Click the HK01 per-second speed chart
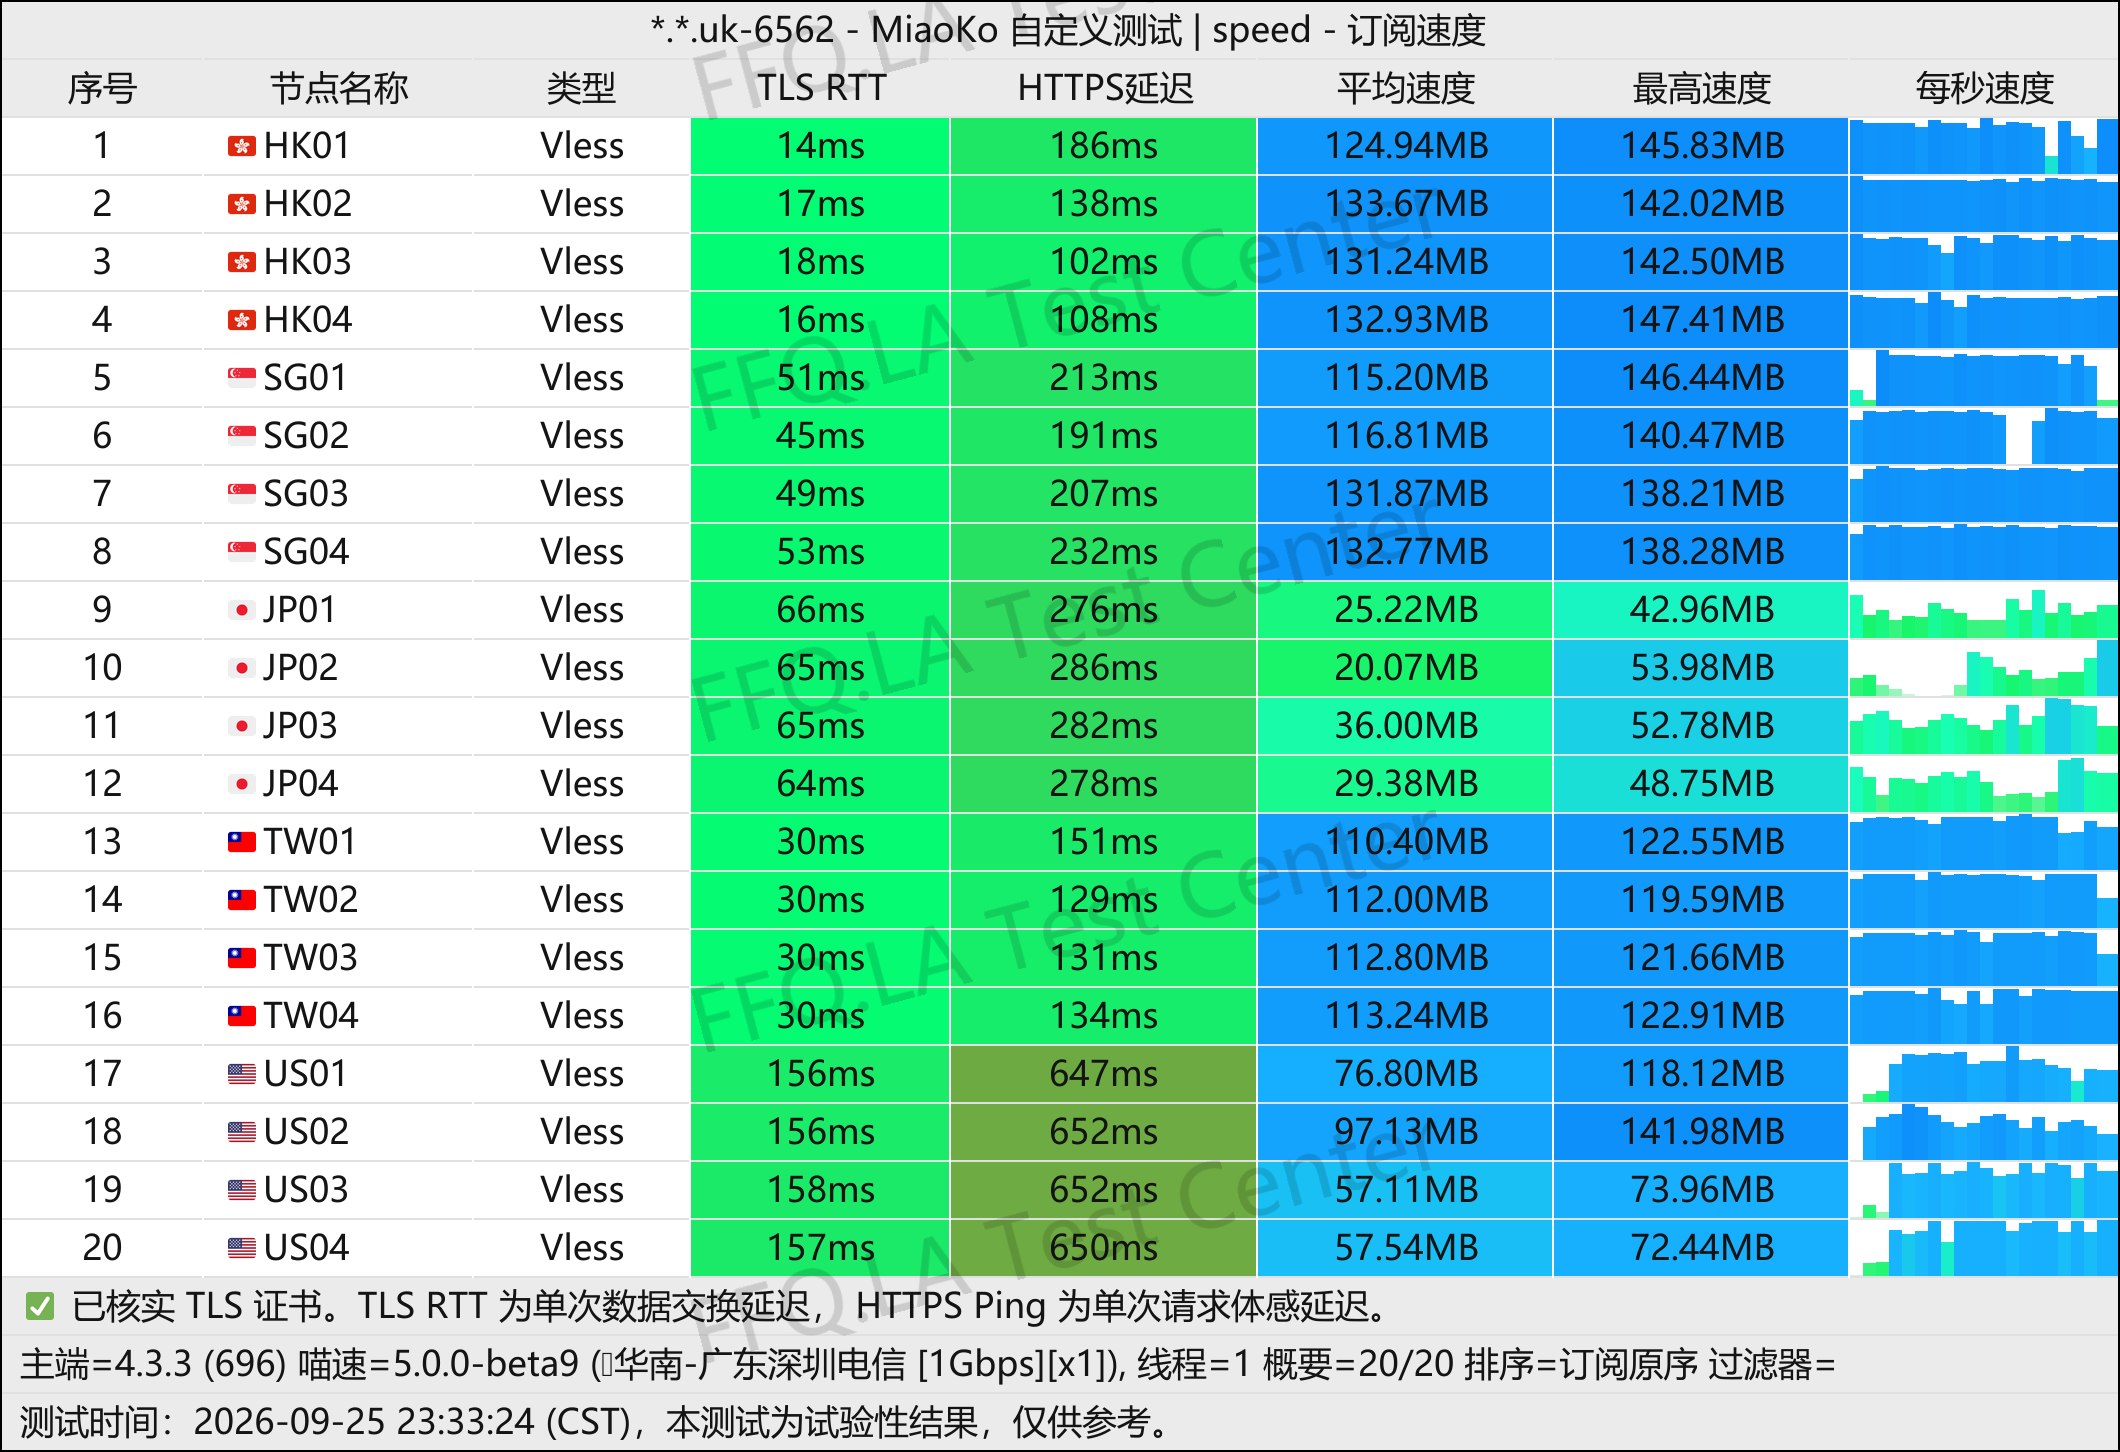 pyautogui.click(x=1984, y=146)
